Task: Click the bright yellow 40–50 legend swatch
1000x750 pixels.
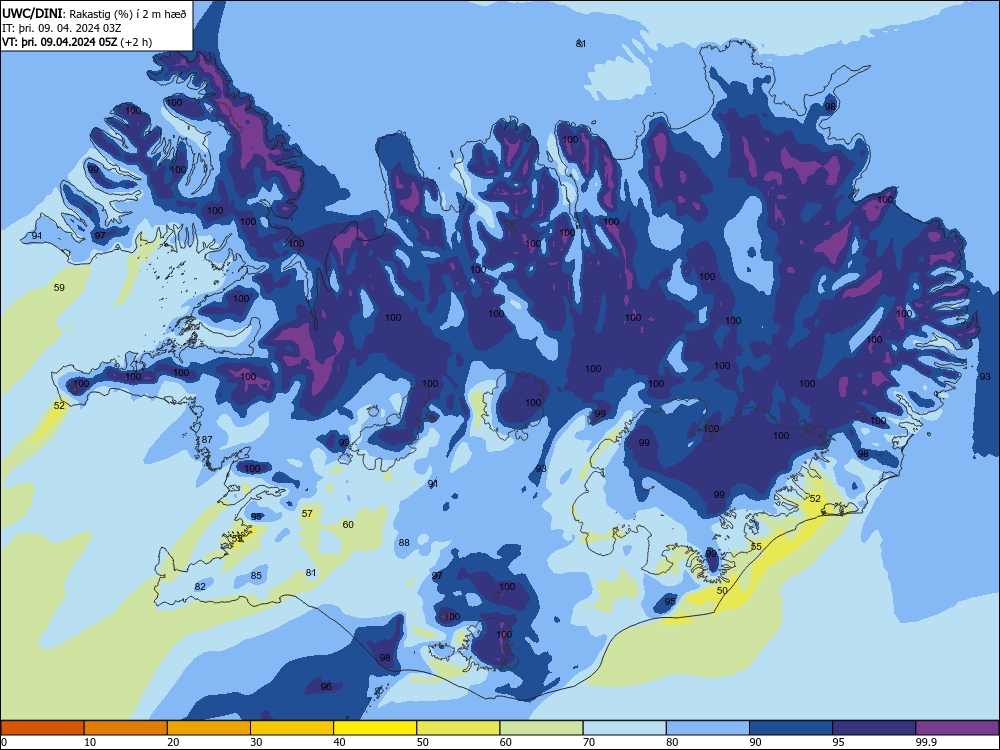Action: 375,728
